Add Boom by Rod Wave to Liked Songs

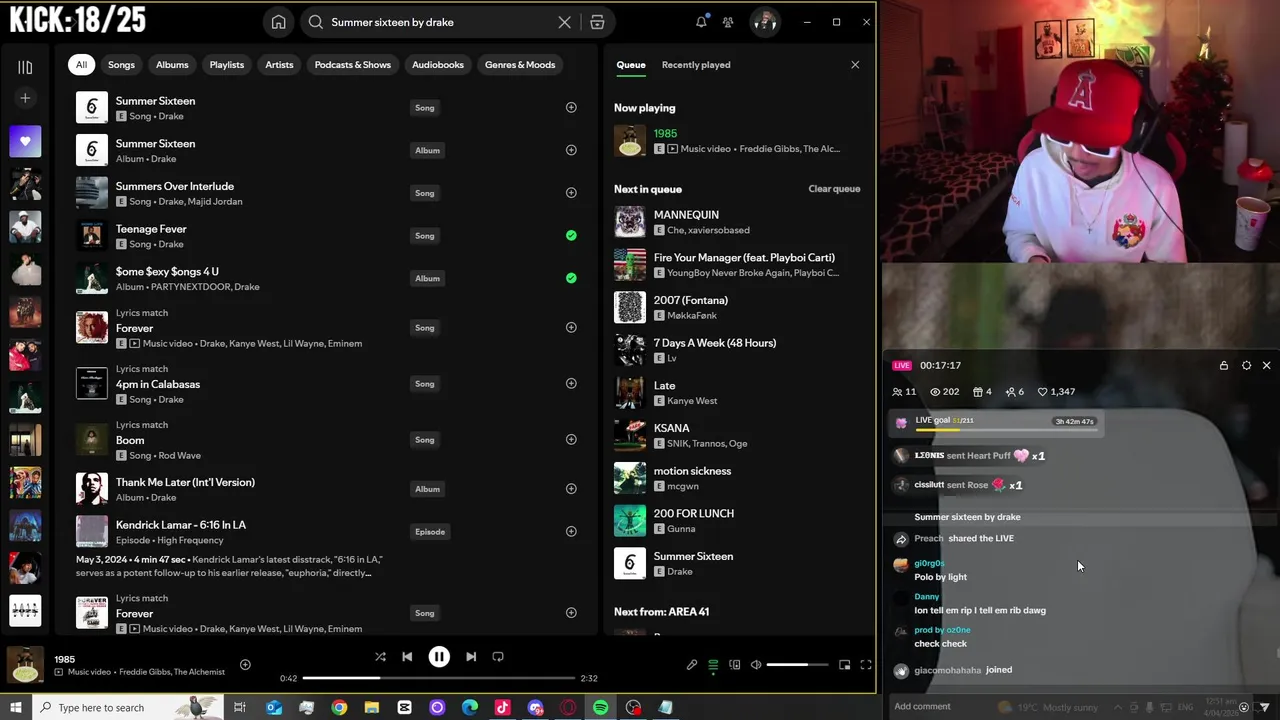pos(571,439)
